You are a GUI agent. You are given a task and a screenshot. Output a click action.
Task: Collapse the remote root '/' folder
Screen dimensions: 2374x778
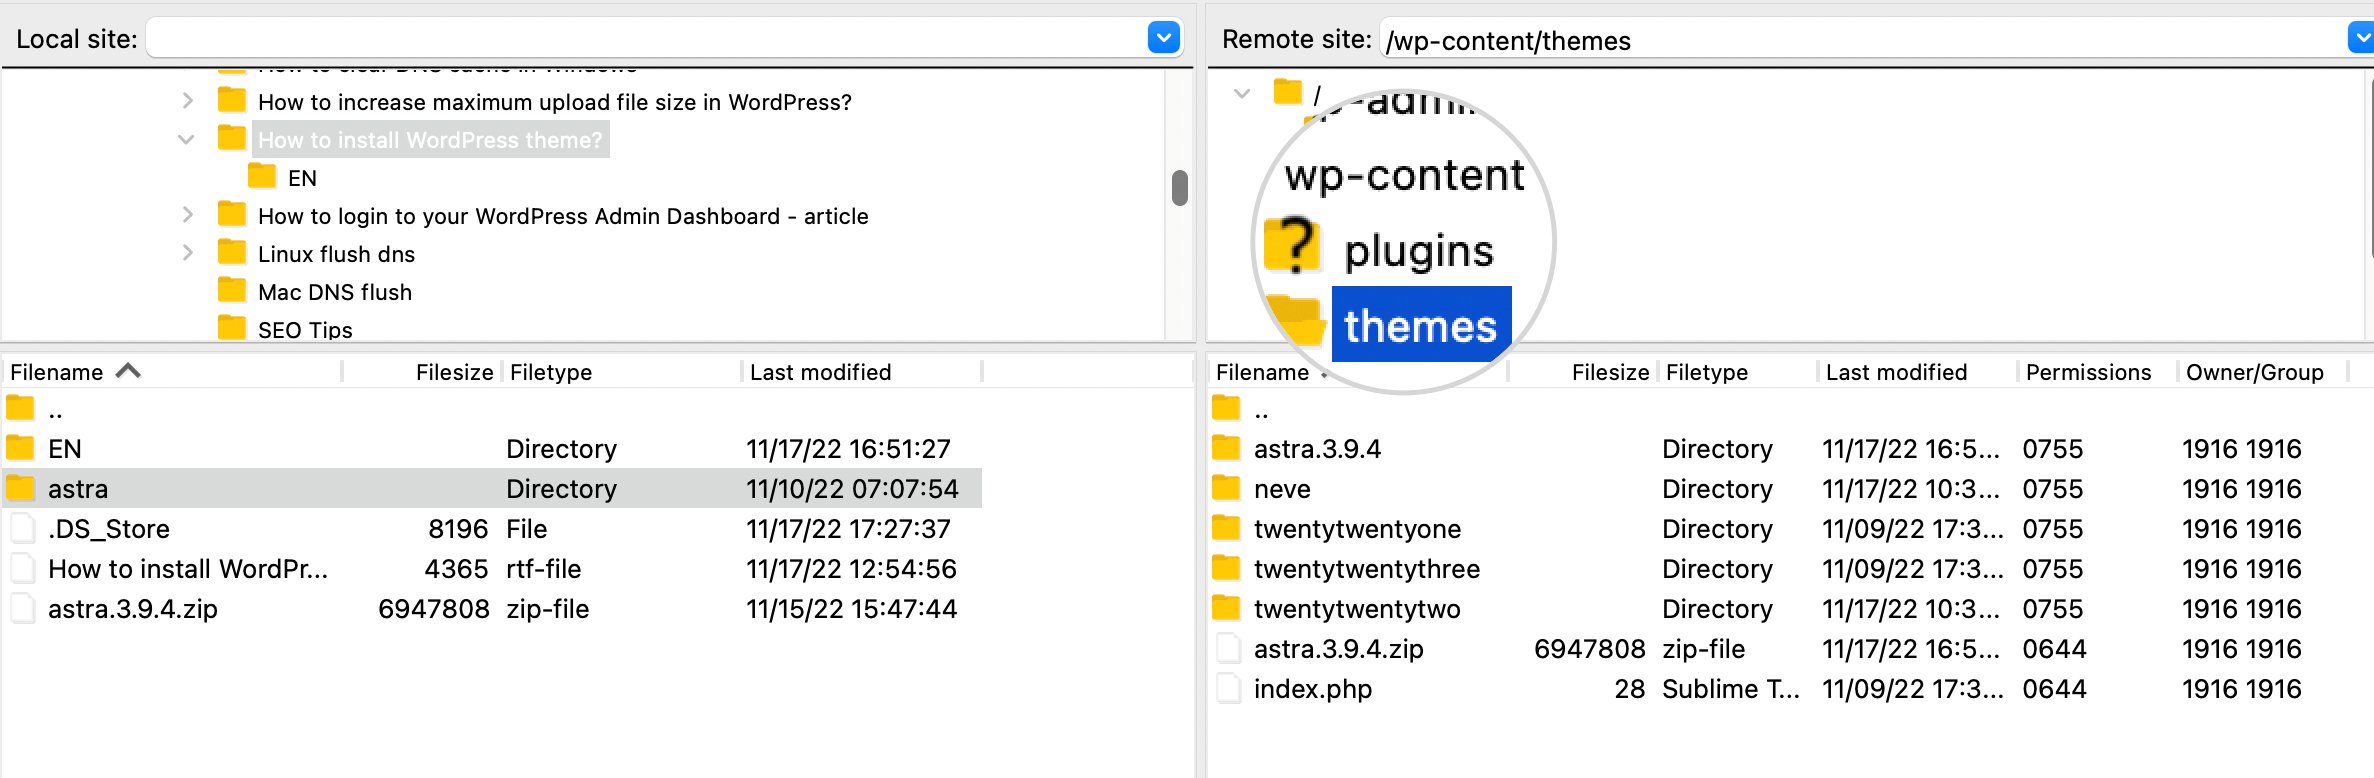coord(1242,94)
